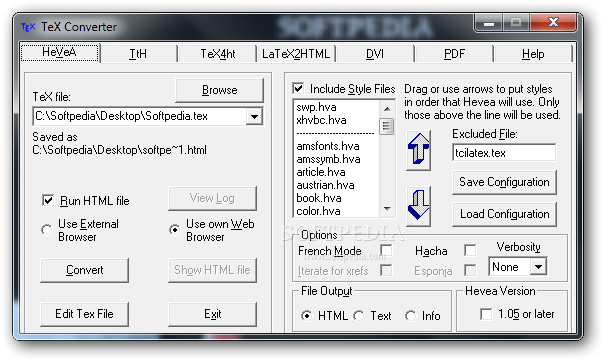Select amsfonts.hva in the style list

tap(328, 146)
